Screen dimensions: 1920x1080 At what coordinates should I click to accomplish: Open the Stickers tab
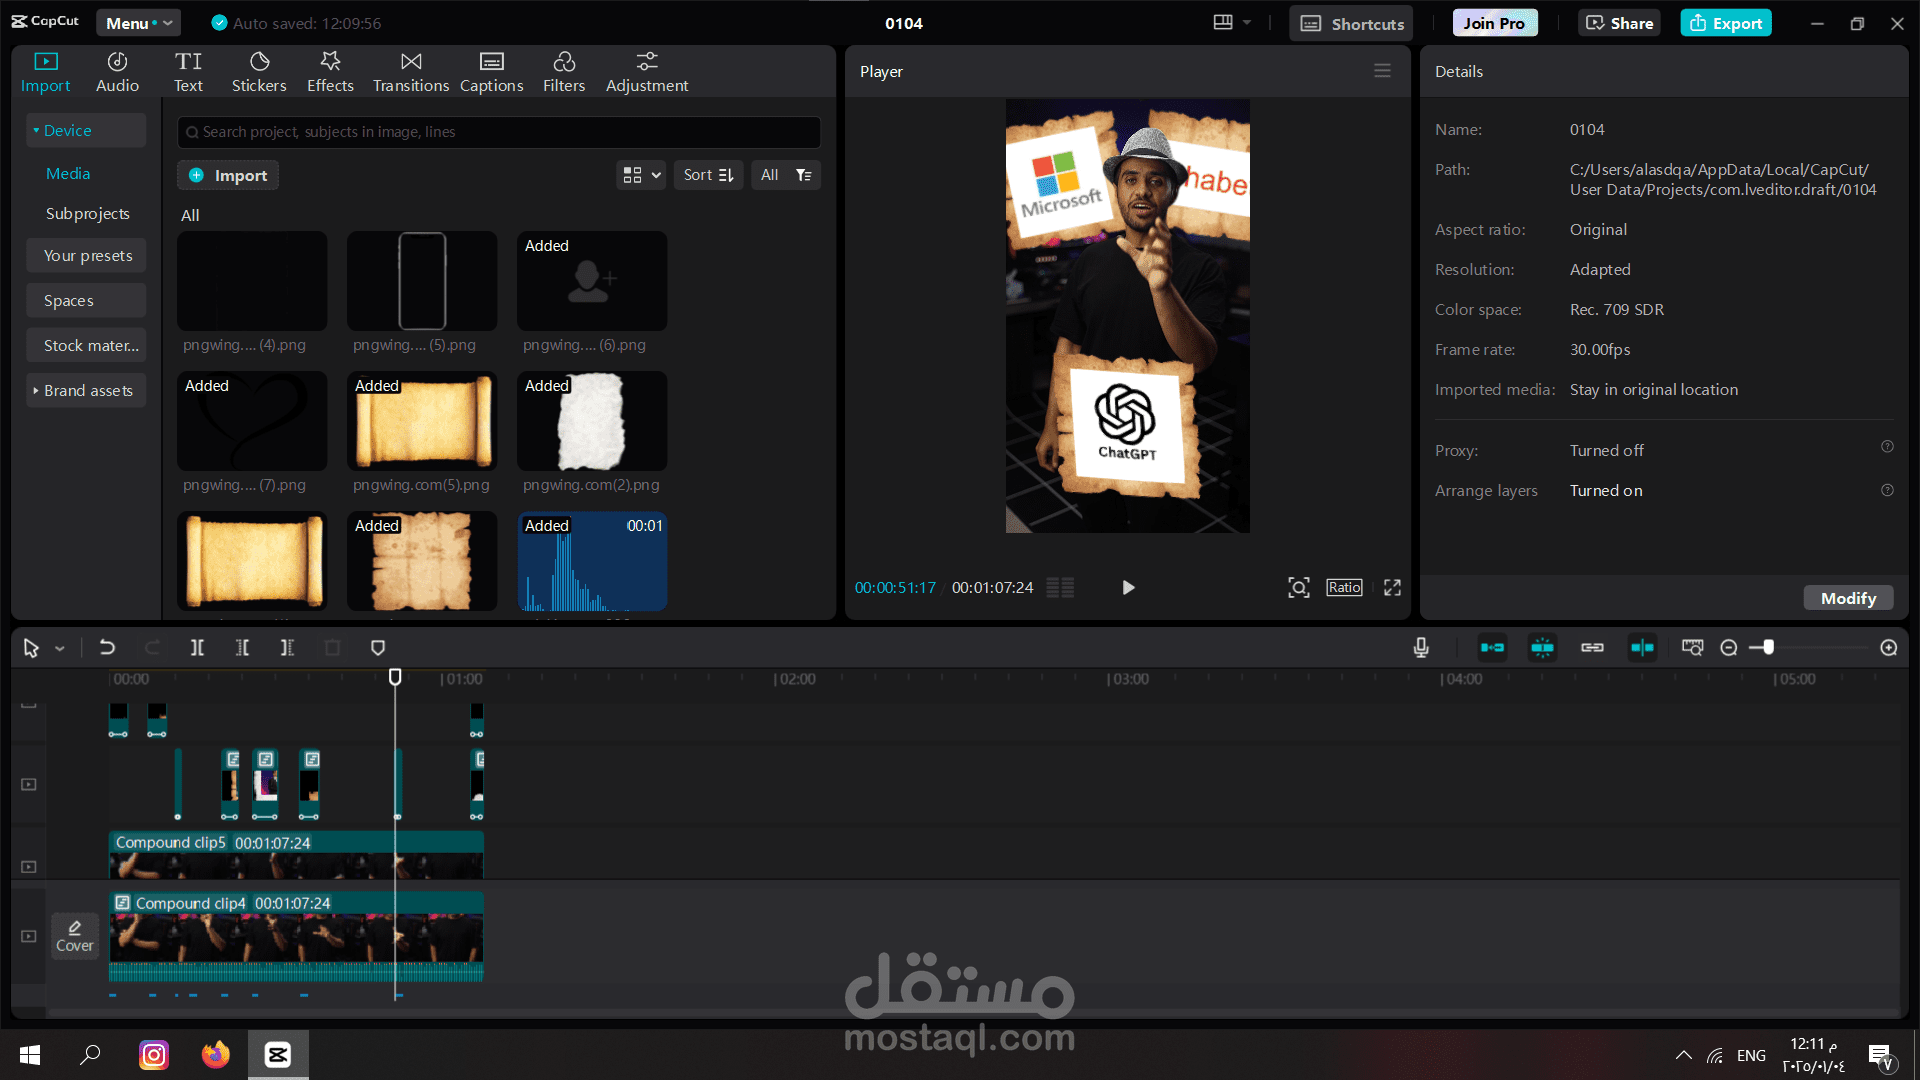259,72
